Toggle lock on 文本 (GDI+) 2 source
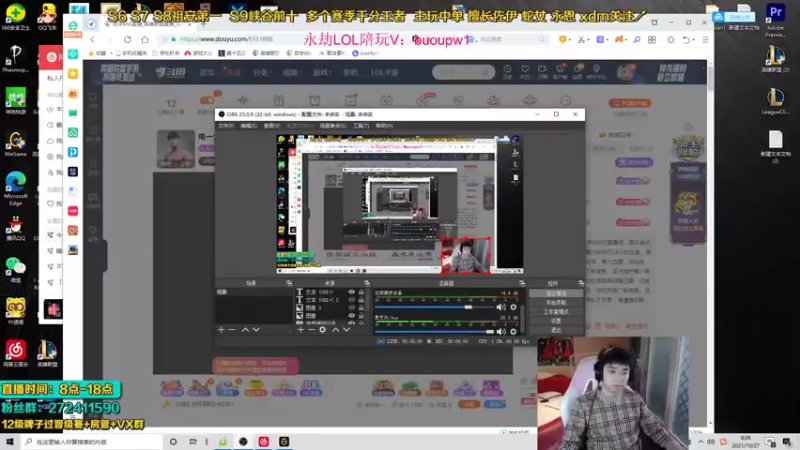The width and height of the screenshot is (800, 450). (361, 300)
